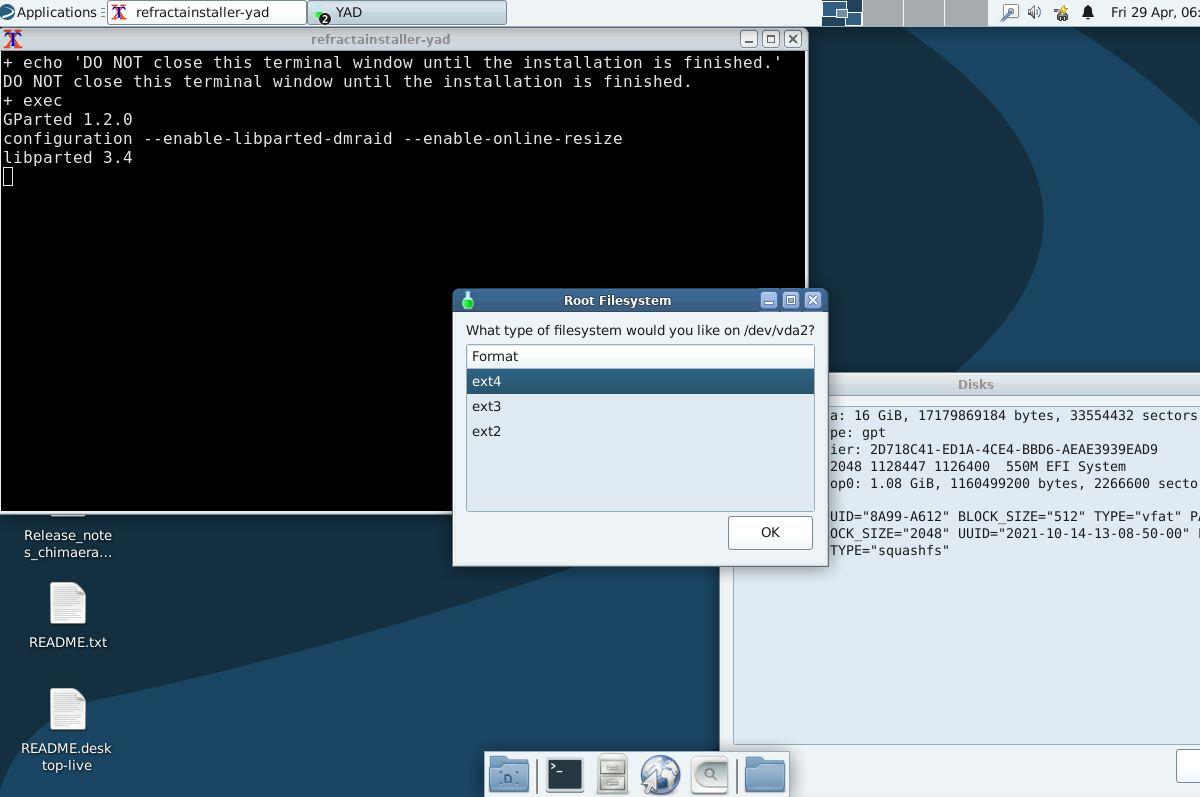Click the screen lock tray icon
Viewport: 1200px width, 797px height.
1010,12
